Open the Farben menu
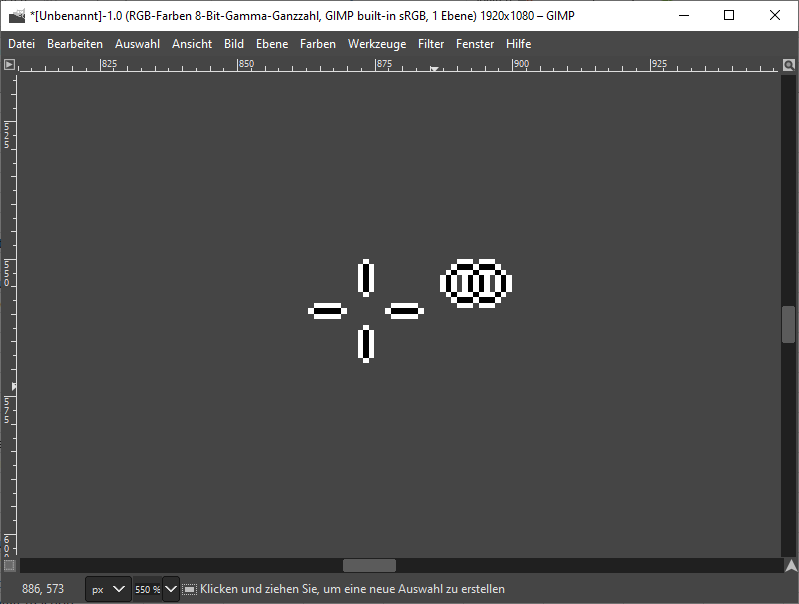799x604 pixels. (x=318, y=44)
